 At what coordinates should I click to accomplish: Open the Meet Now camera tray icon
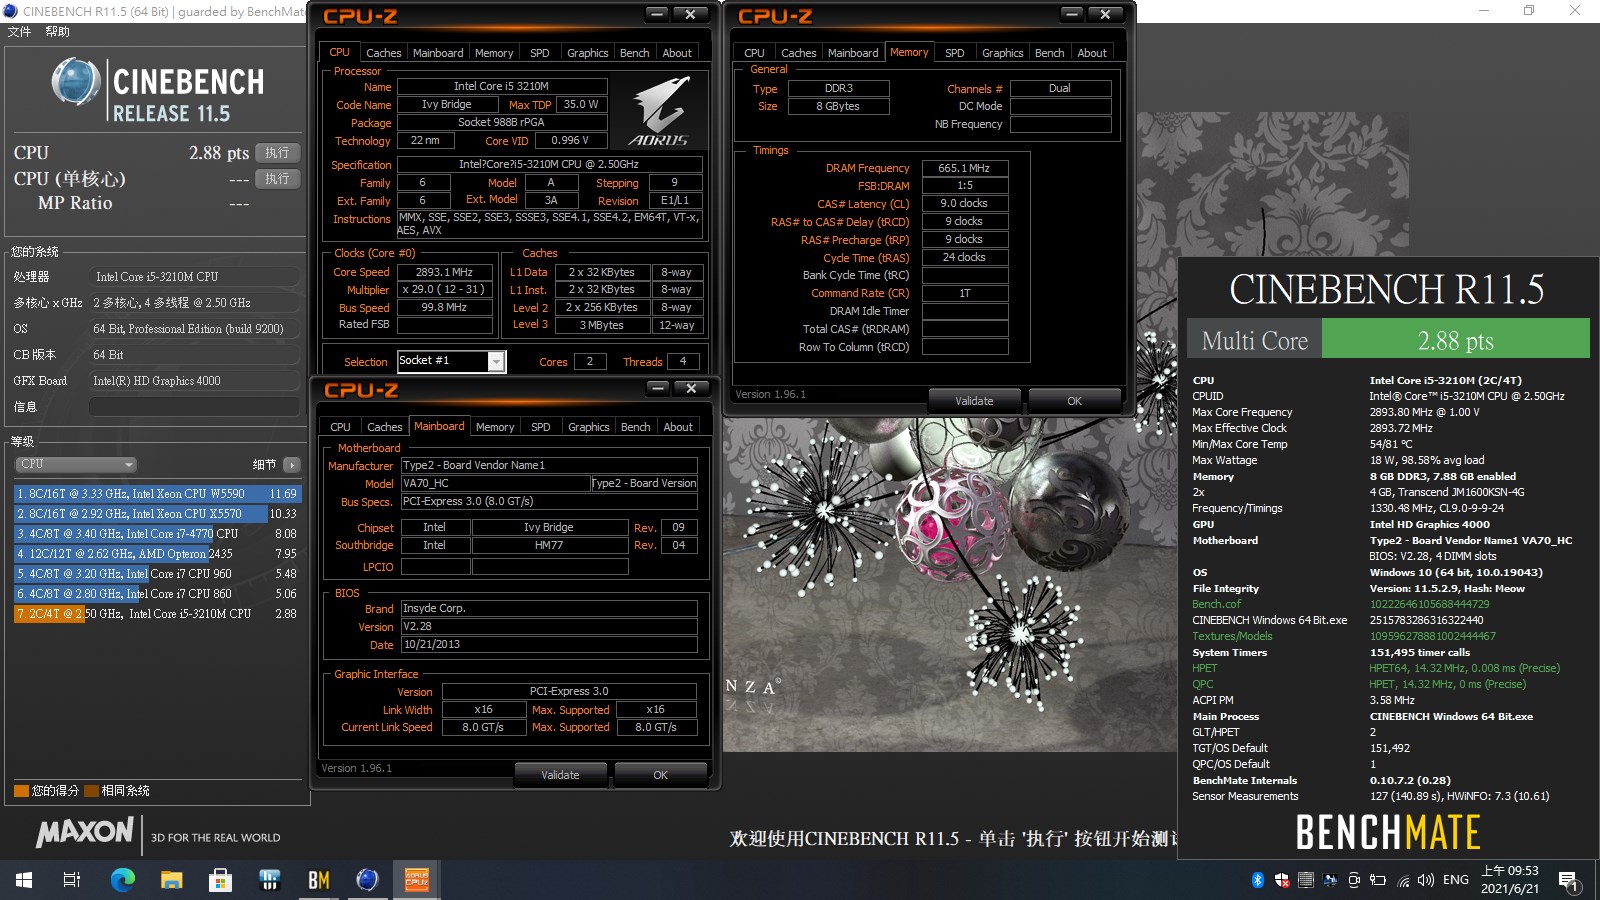[1354, 880]
